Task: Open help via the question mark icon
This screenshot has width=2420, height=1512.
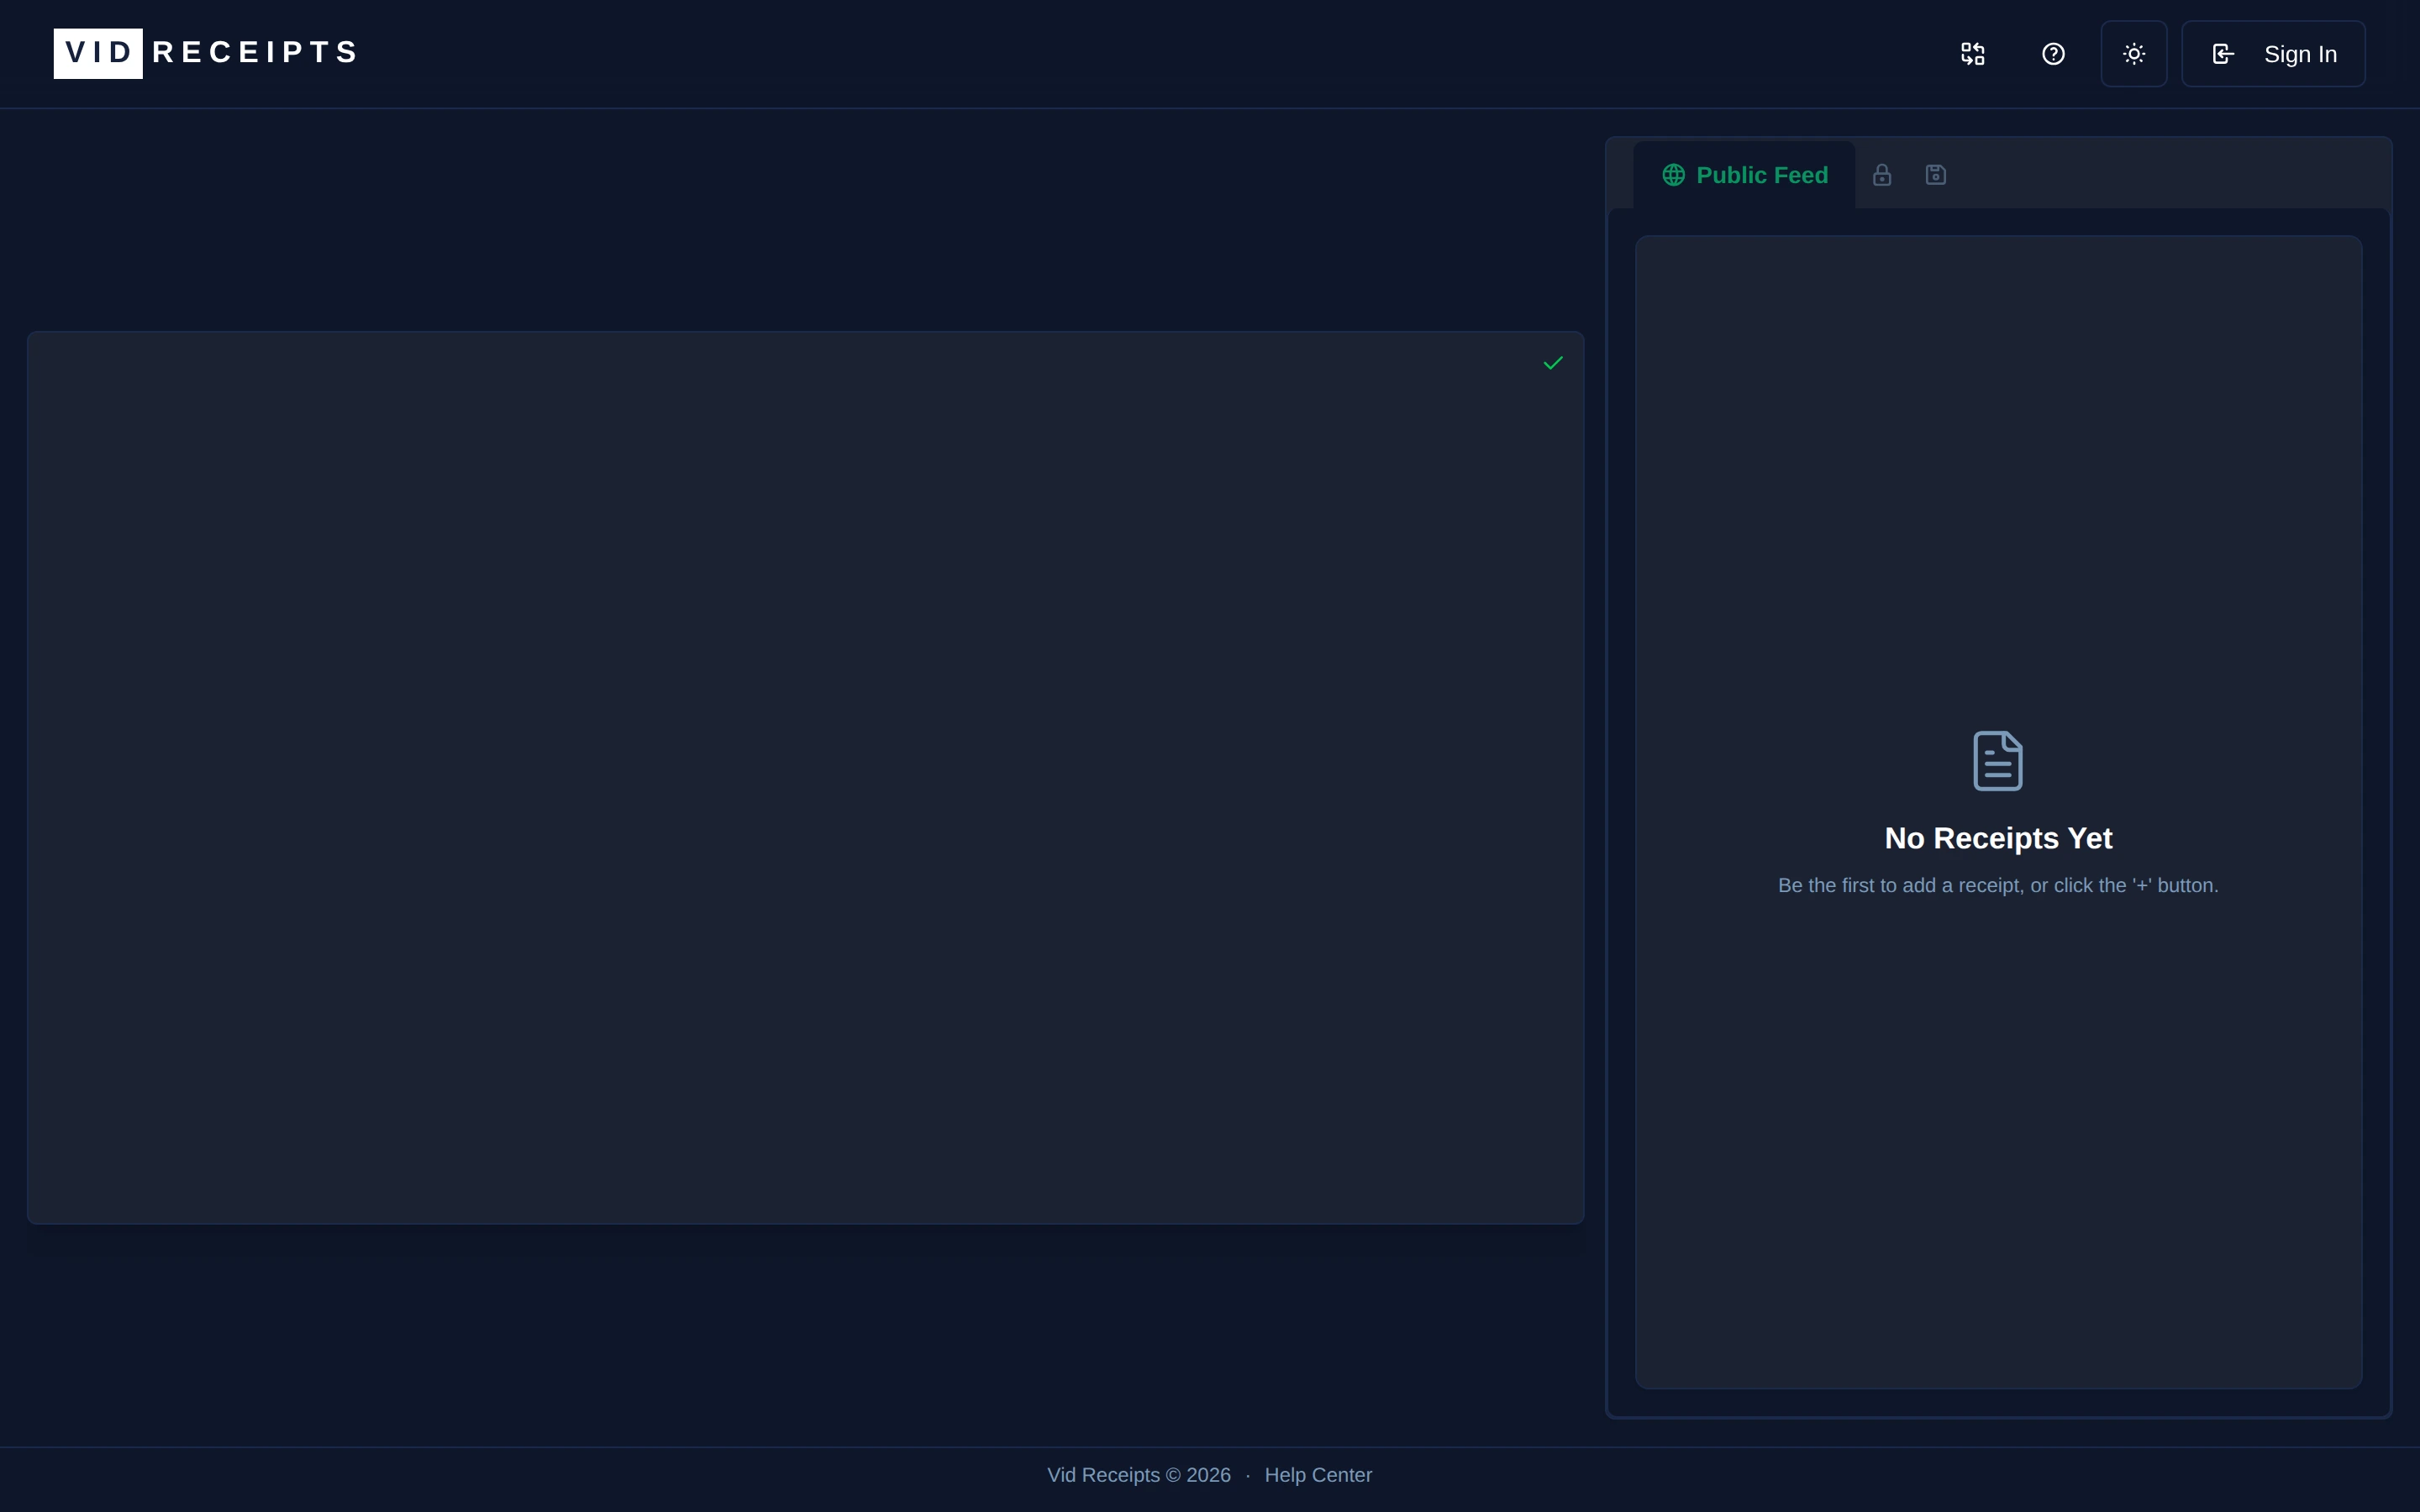Action: [x=2053, y=54]
